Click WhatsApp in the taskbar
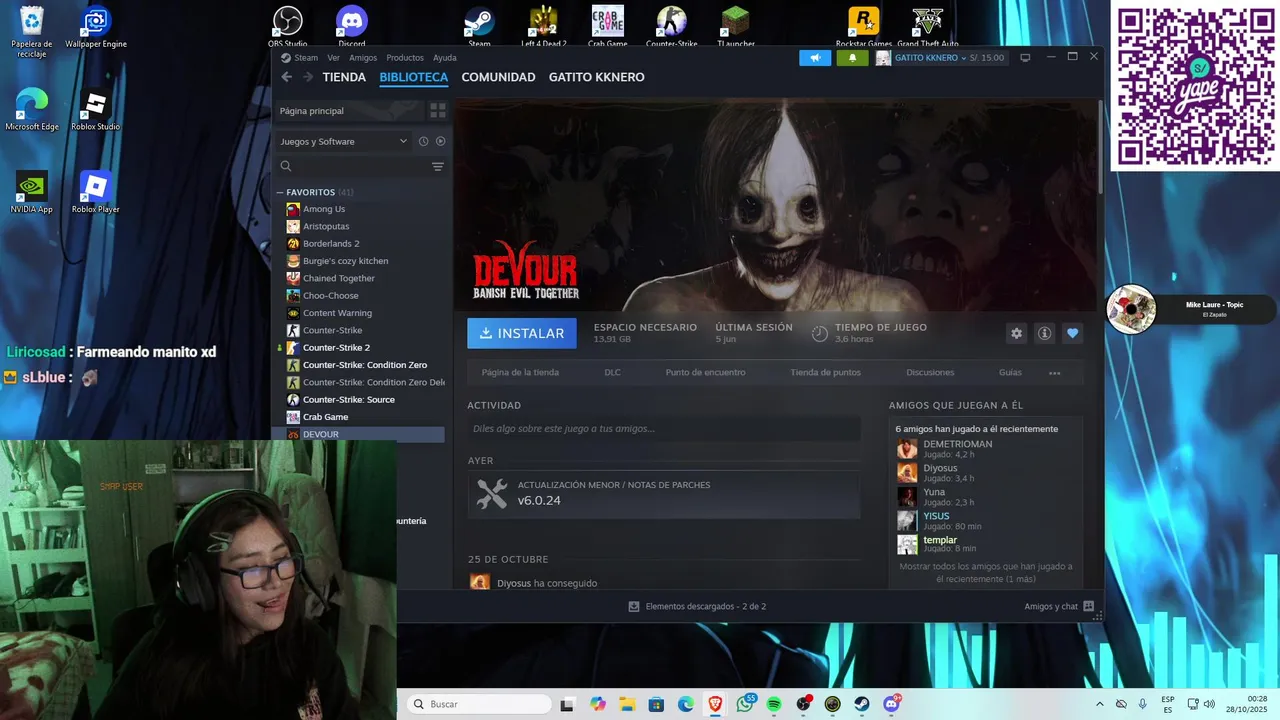The height and width of the screenshot is (720, 1280). pyautogui.click(x=745, y=704)
